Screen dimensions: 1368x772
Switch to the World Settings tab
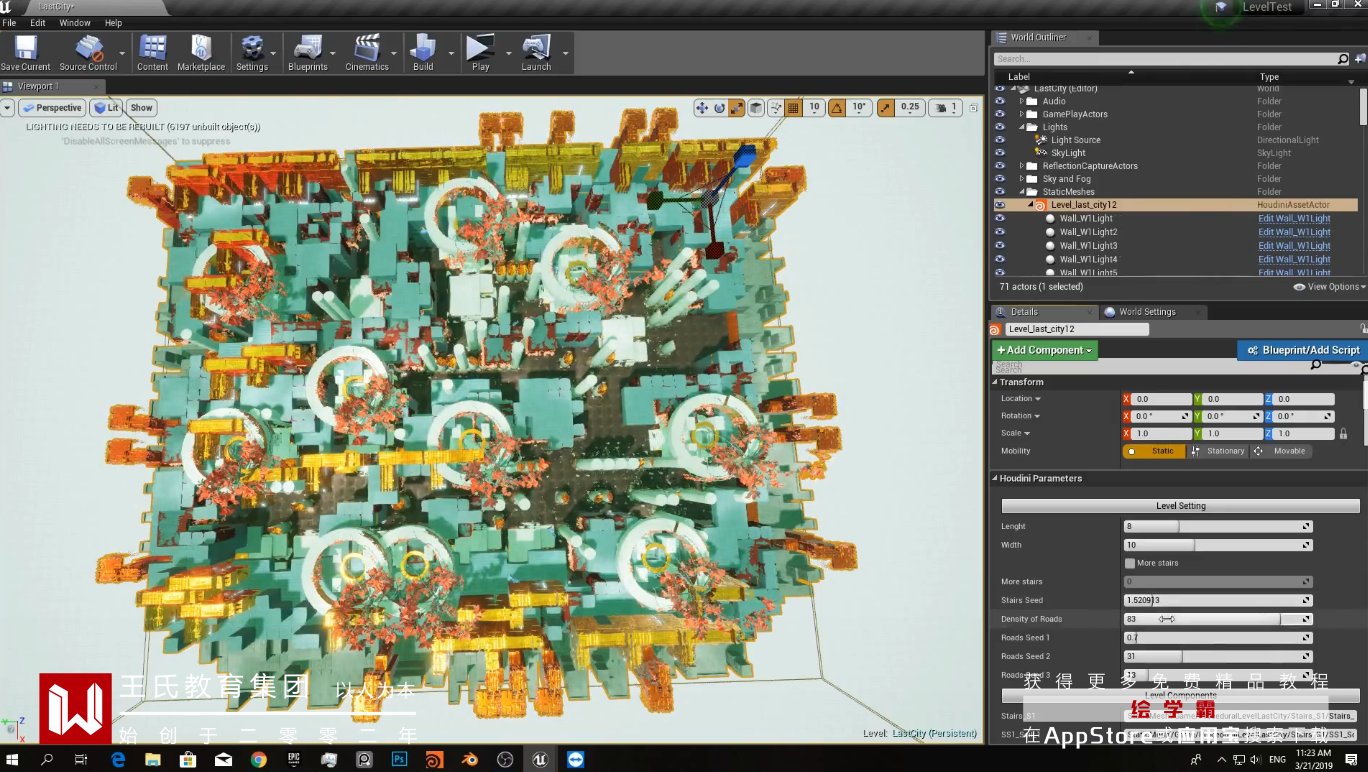(x=1146, y=312)
